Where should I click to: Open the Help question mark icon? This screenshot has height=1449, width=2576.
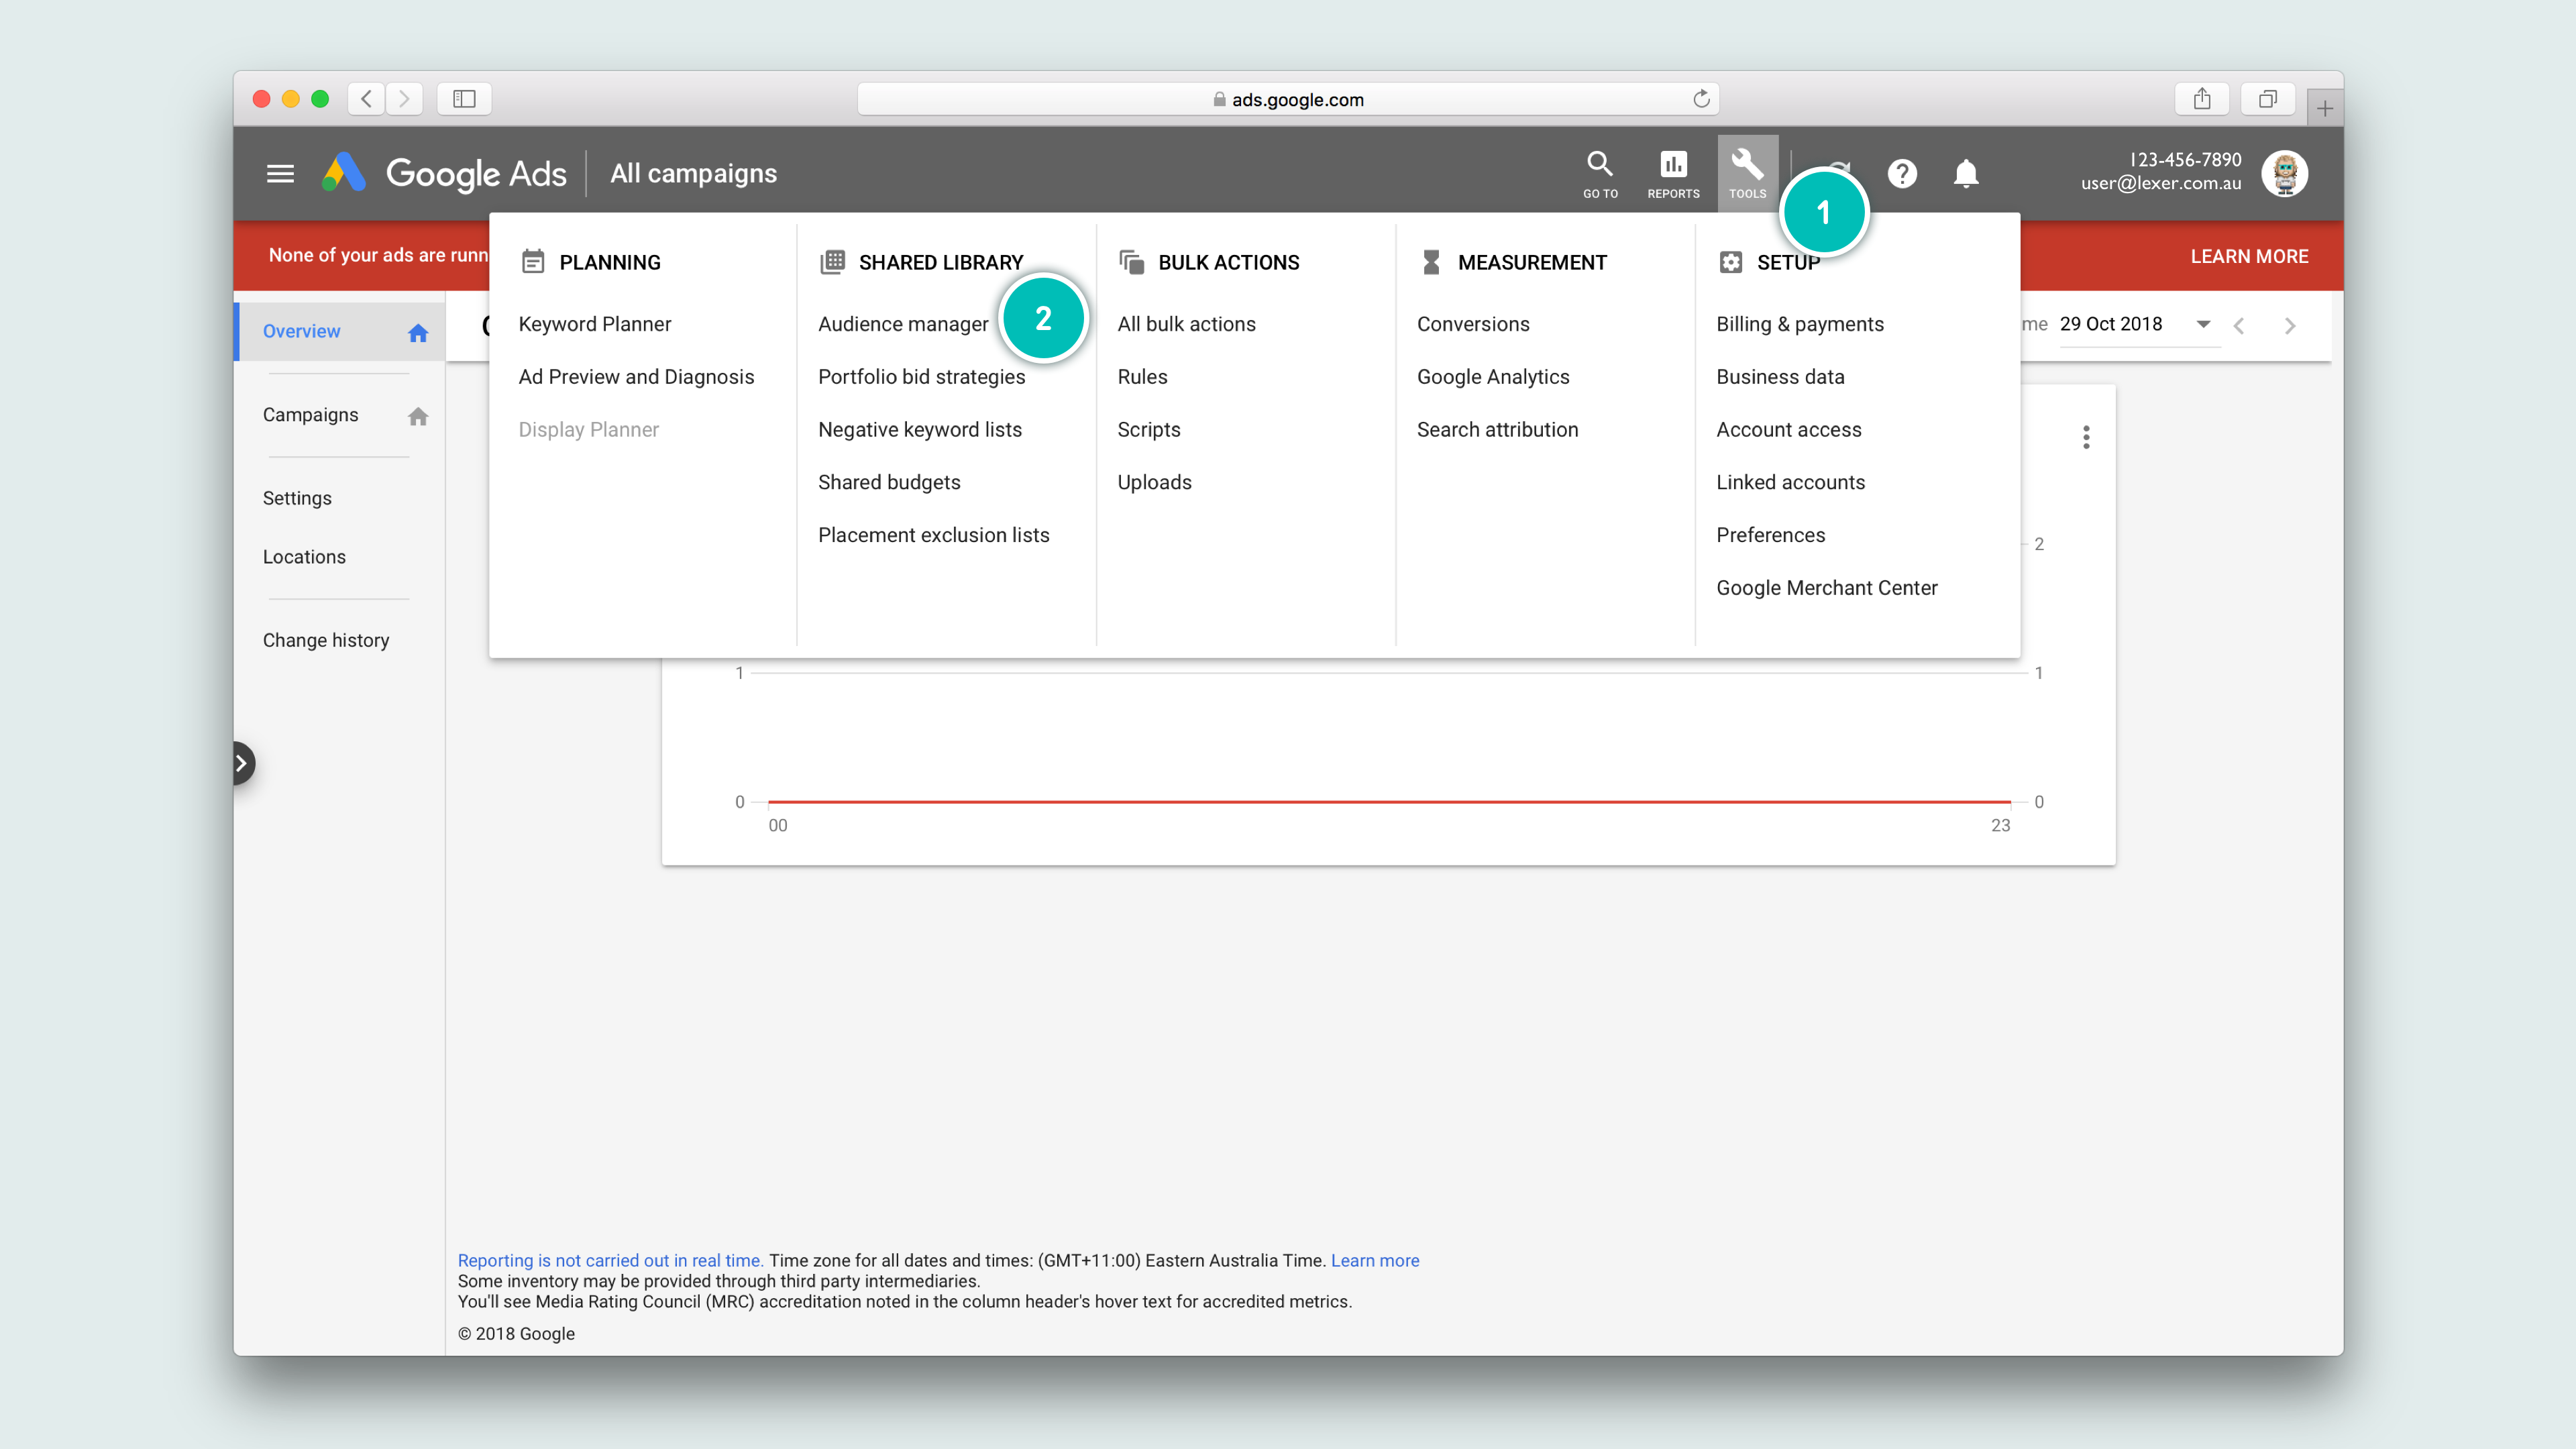(x=1901, y=174)
